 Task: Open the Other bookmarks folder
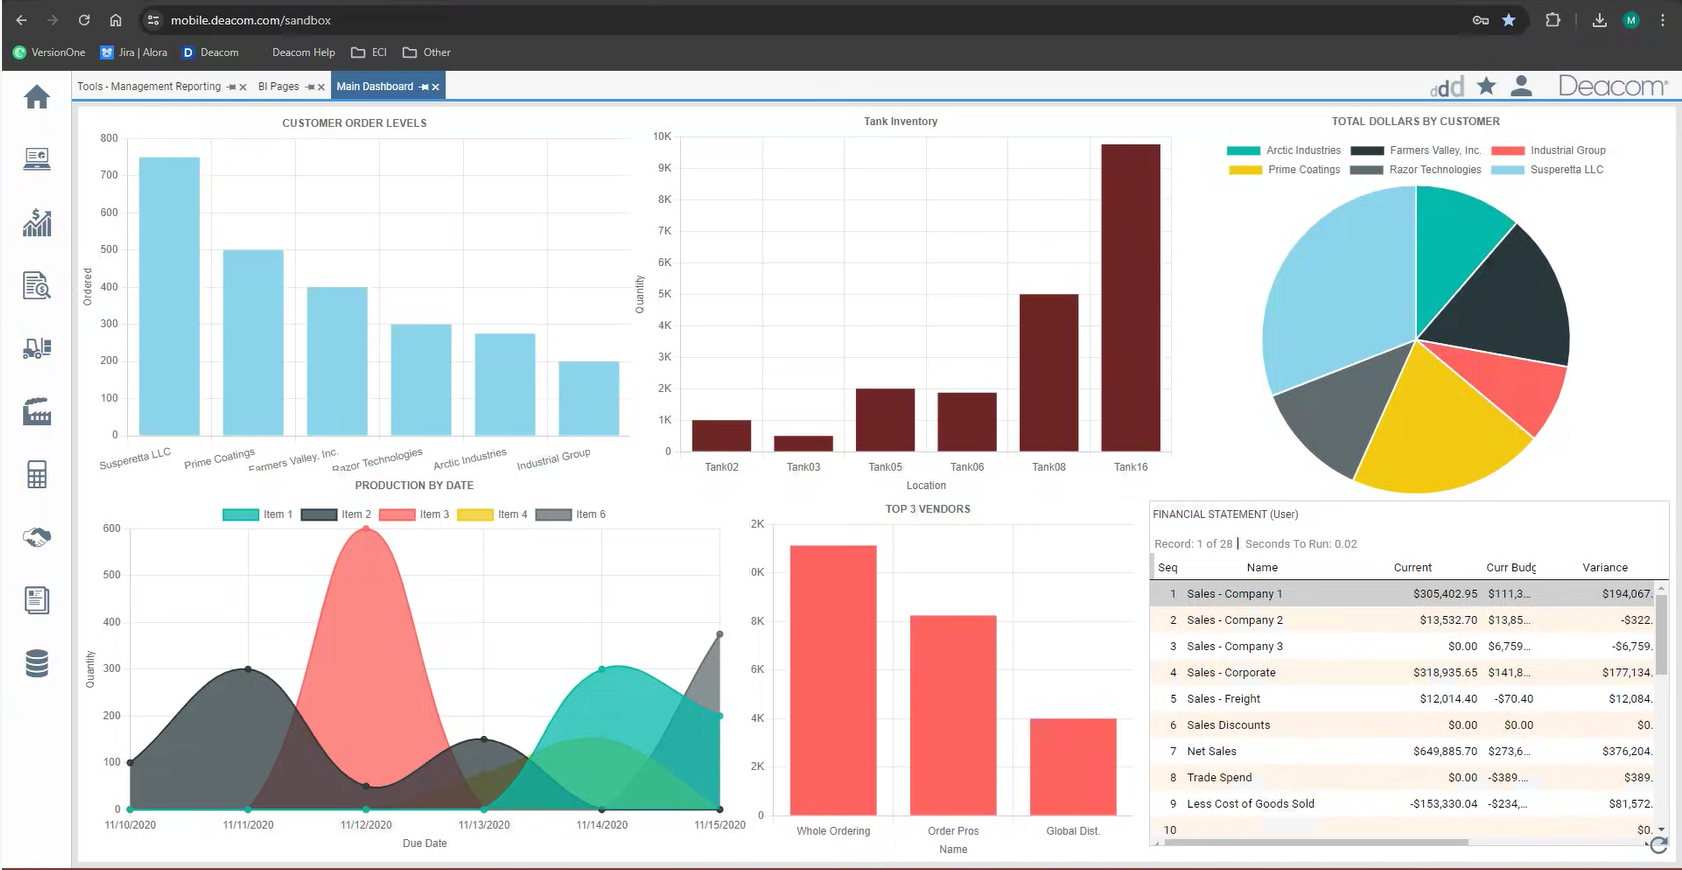point(427,53)
